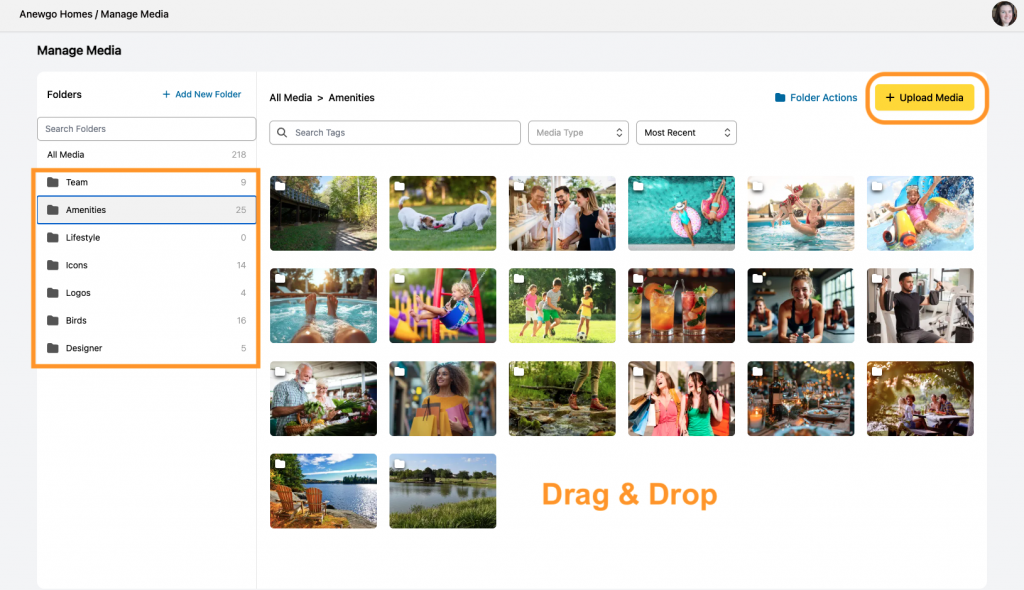Click the Folder Actions folder icon

tap(780, 98)
